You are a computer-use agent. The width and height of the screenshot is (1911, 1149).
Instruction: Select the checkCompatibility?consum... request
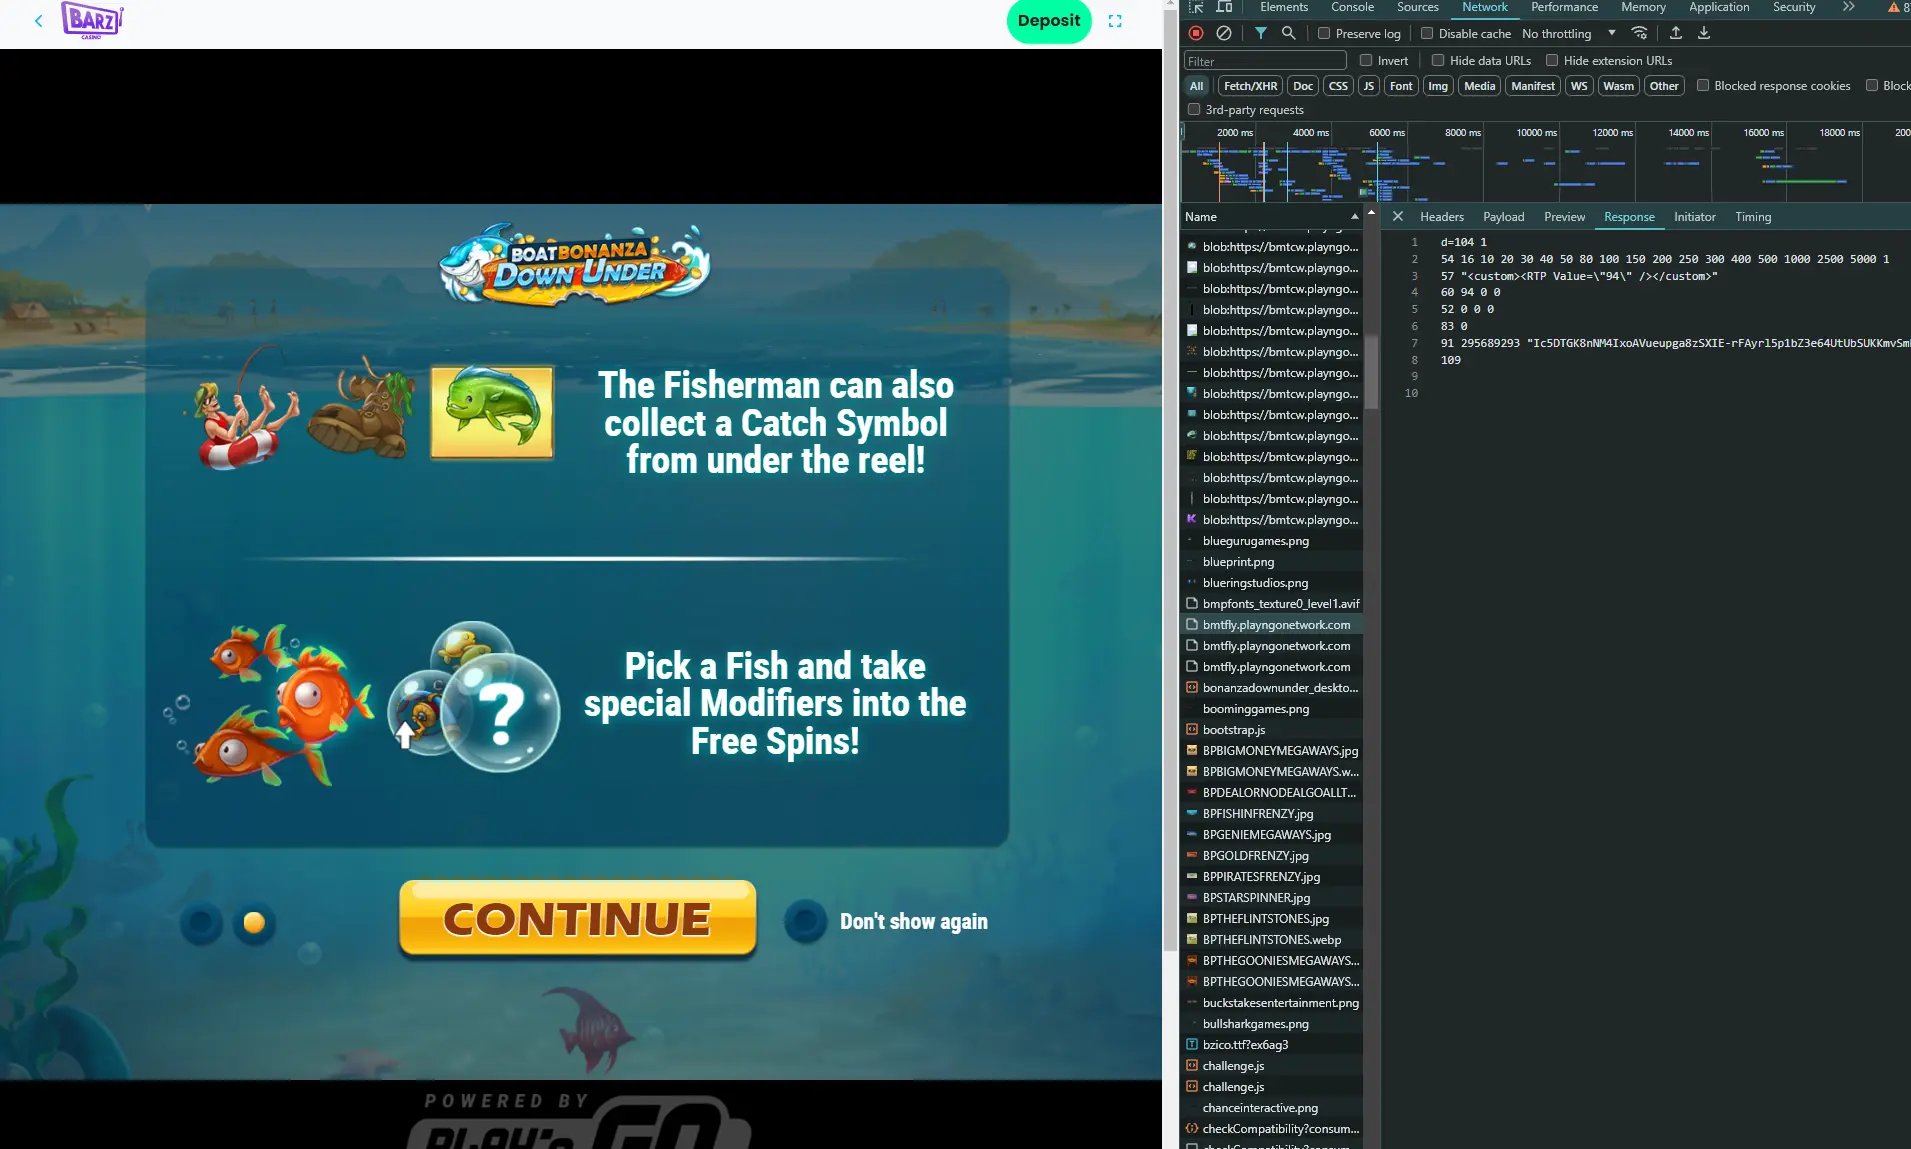pyautogui.click(x=1271, y=1129)
